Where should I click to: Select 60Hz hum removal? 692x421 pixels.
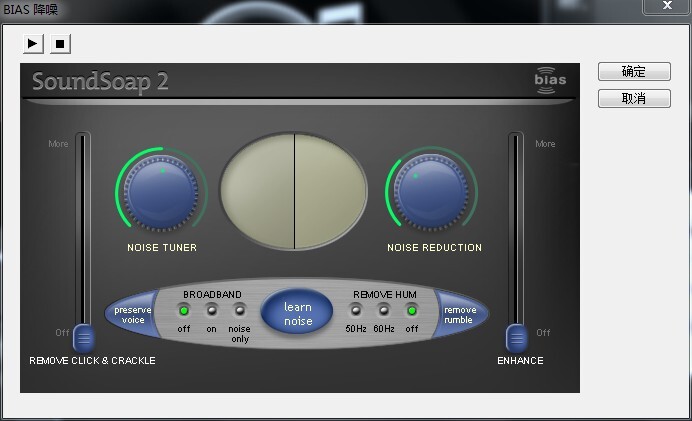coord(384,311)
